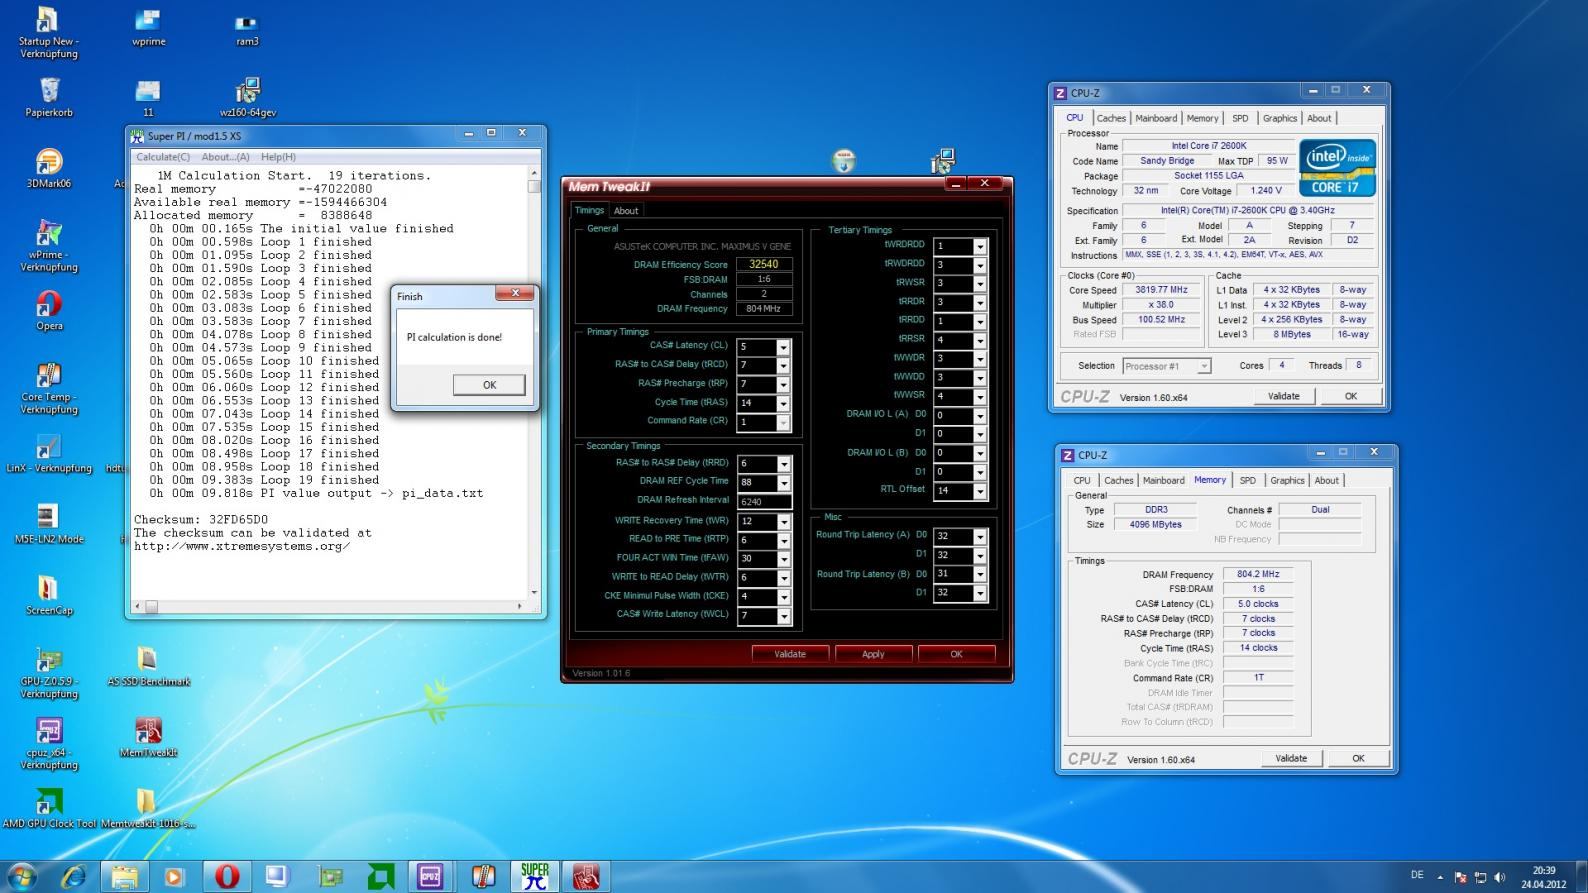This screenshot has width=1588, height=893.
Task: Switch to Caches tab in top CPU-Z
Action: [1111, 118]
